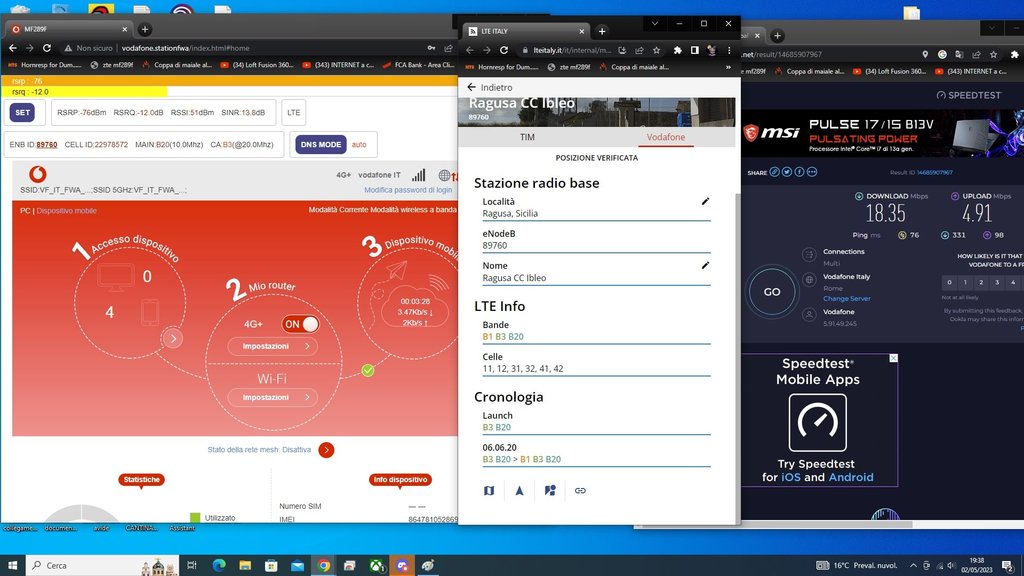This screenshot has width=1024, height=576.
Task: Edit the Località field with the pencil icon
Action: (705, 201)
